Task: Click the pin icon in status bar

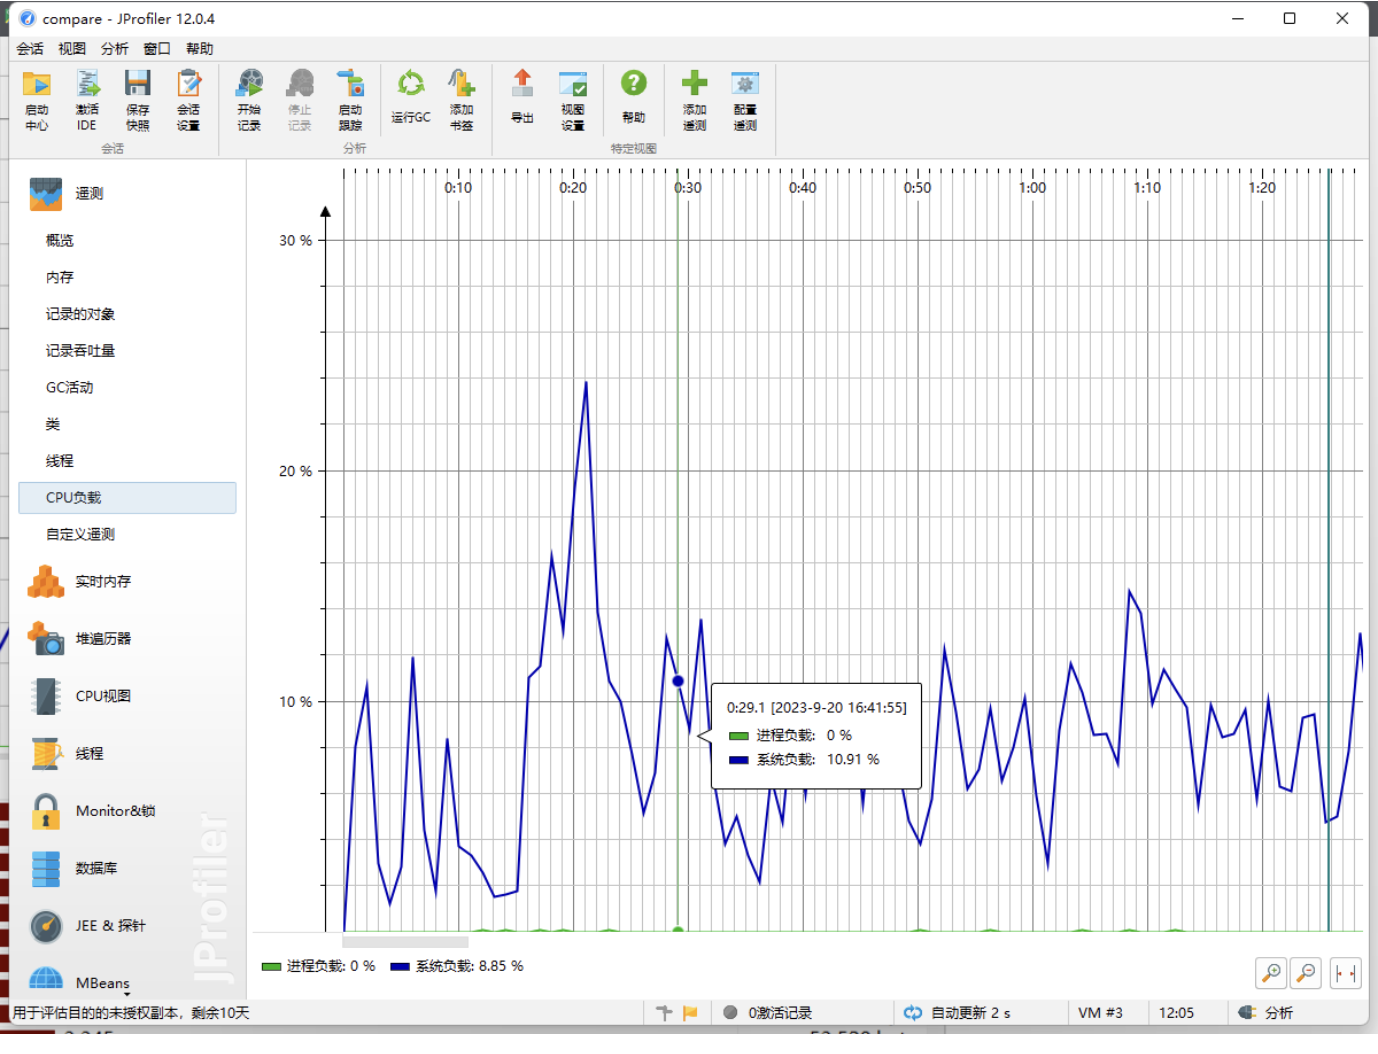Action: click(x=664, y=1013)
